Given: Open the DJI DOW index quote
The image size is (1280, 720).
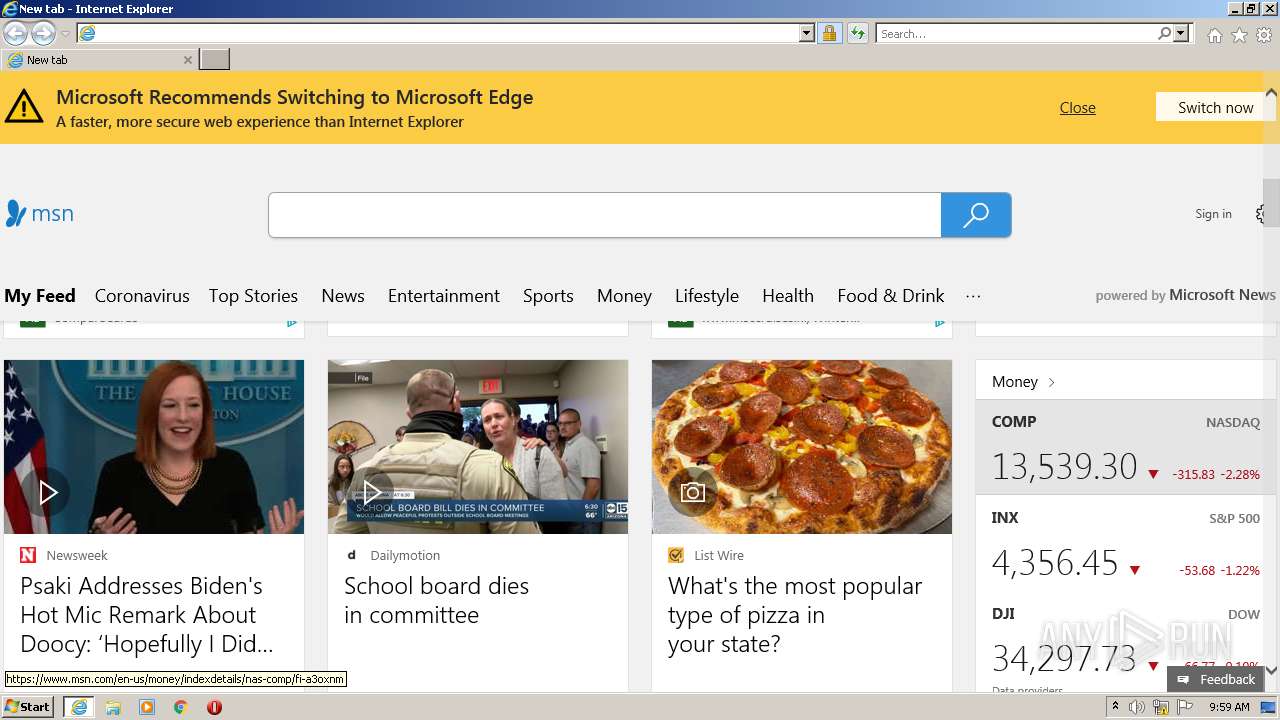Looking at the screenshot, I should (1126, 640).
